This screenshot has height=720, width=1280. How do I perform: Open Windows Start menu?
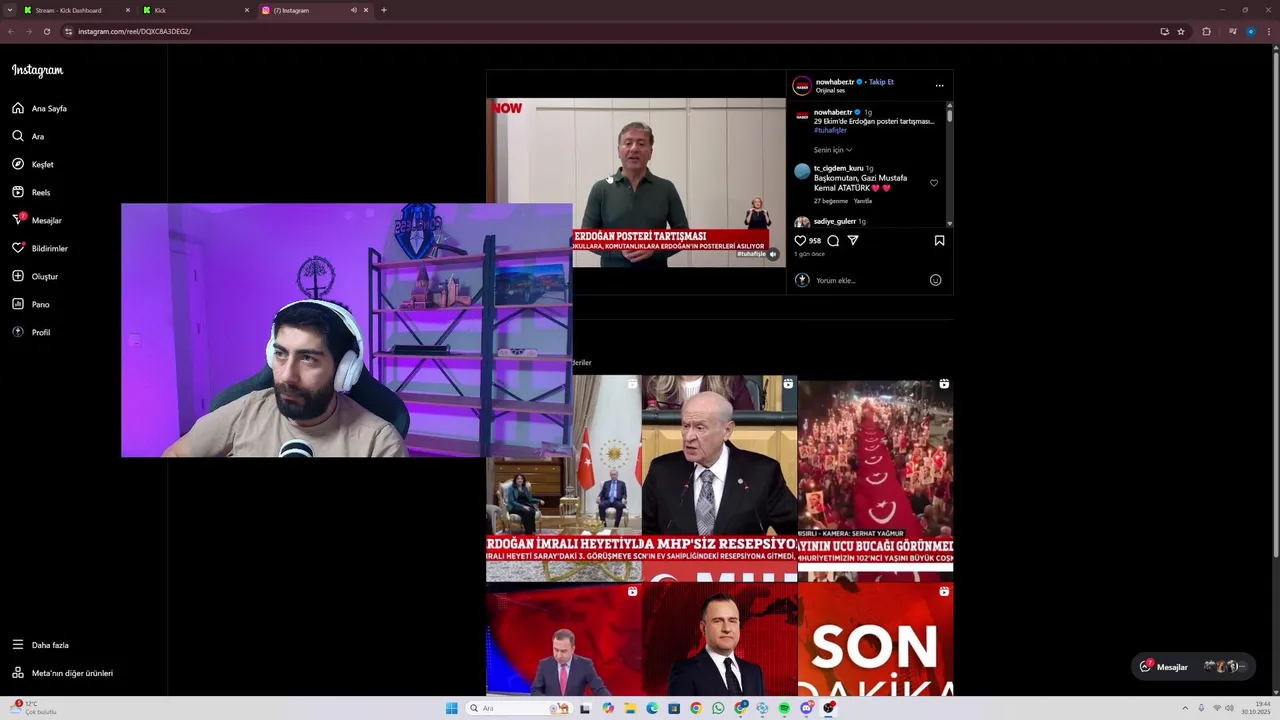pos(452,708)
